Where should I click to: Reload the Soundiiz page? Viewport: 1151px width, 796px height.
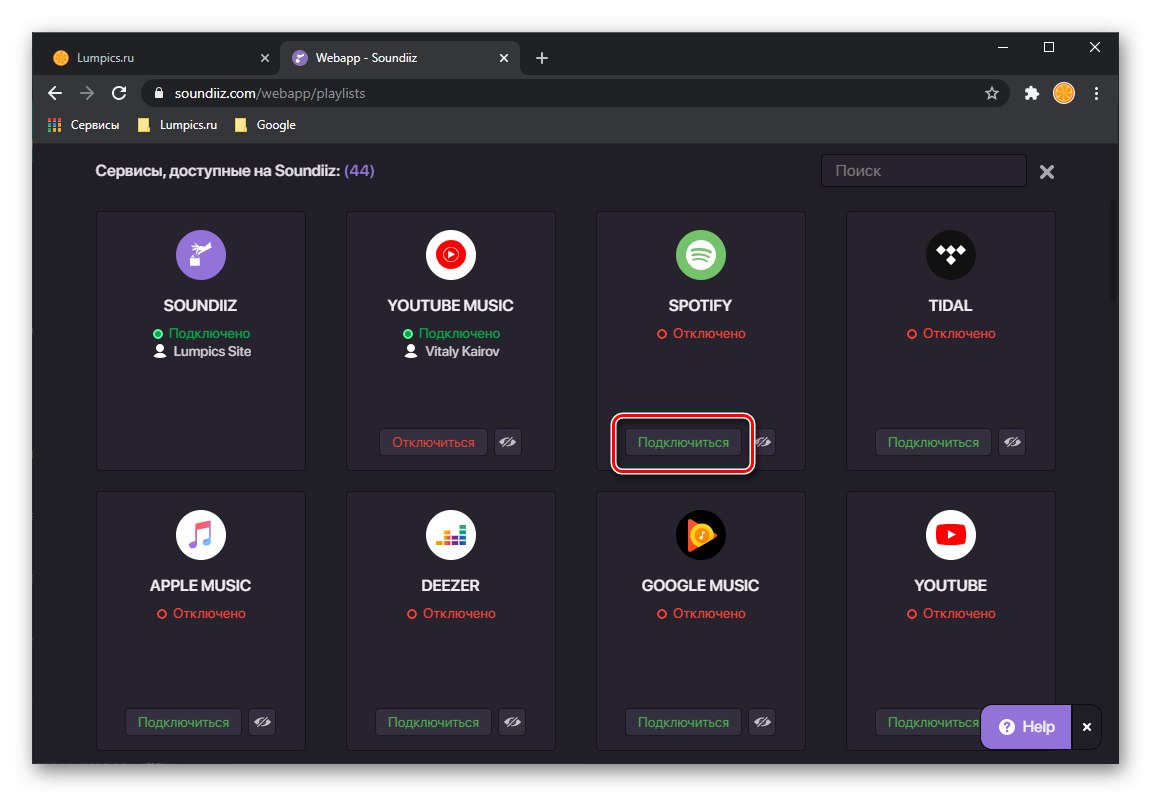coord(119,93)
